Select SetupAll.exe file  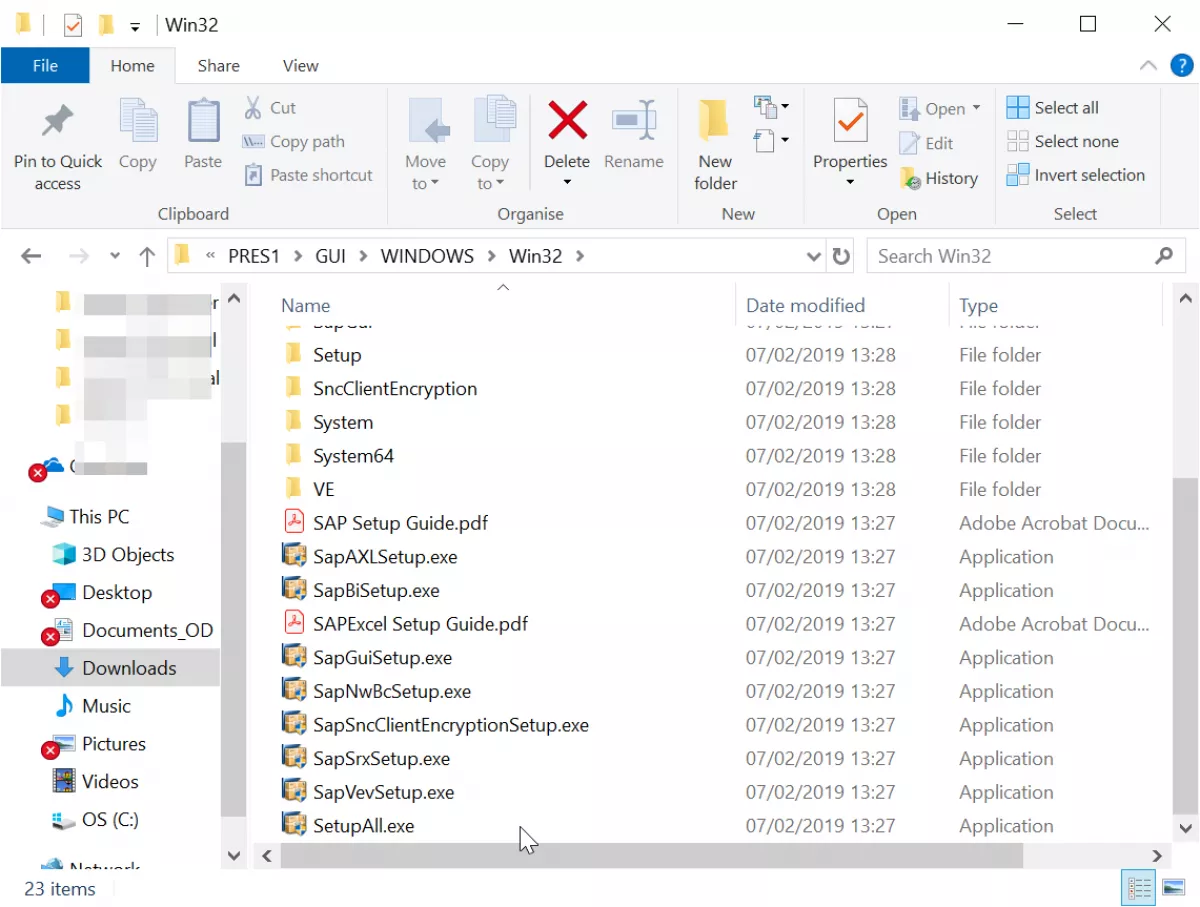(x=363, y=826)
